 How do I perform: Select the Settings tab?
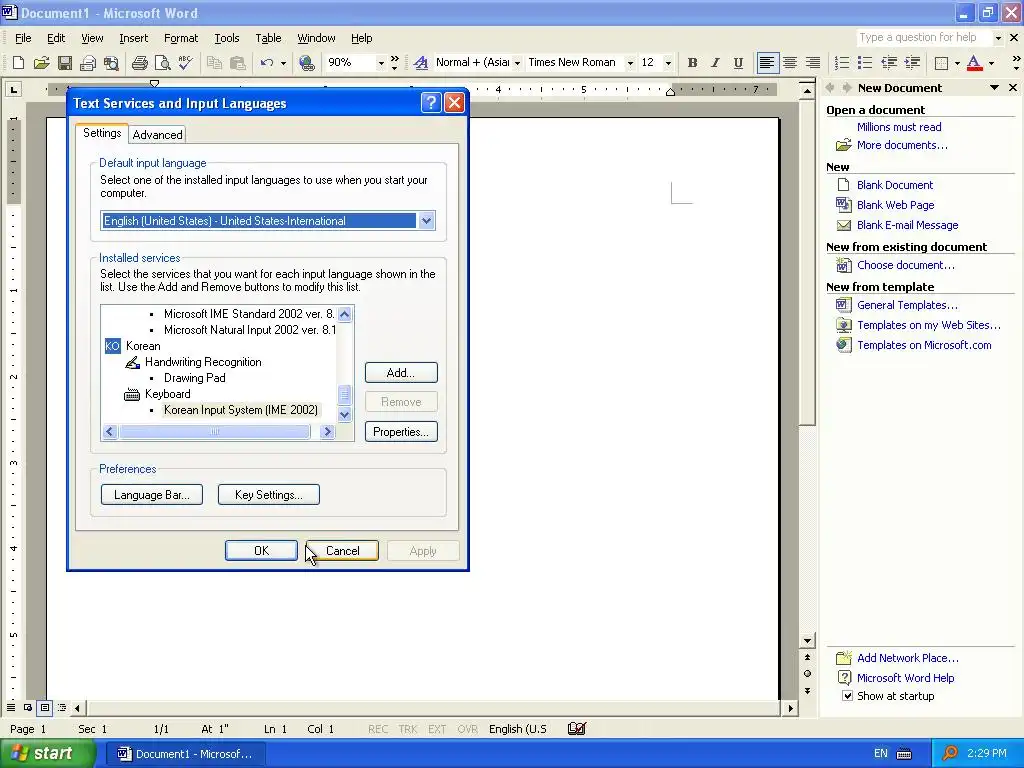point(102,133)
